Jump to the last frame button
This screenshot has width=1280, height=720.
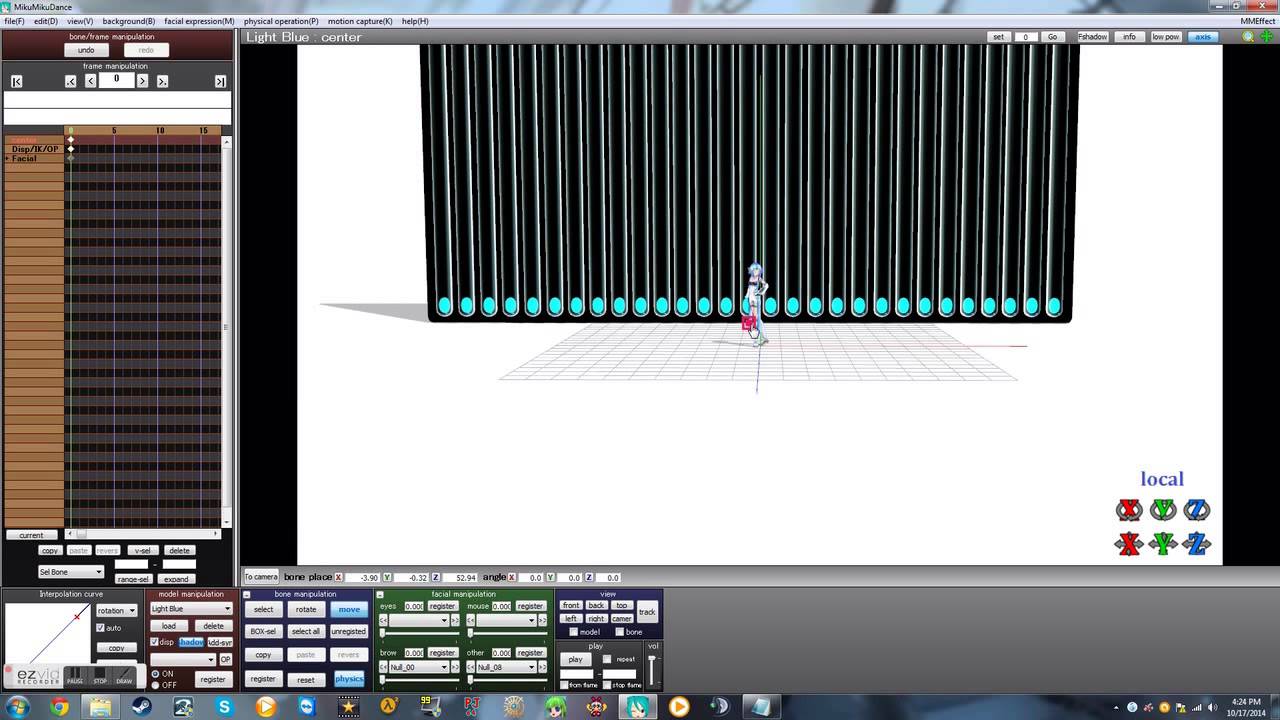click(x=220, y=81)
